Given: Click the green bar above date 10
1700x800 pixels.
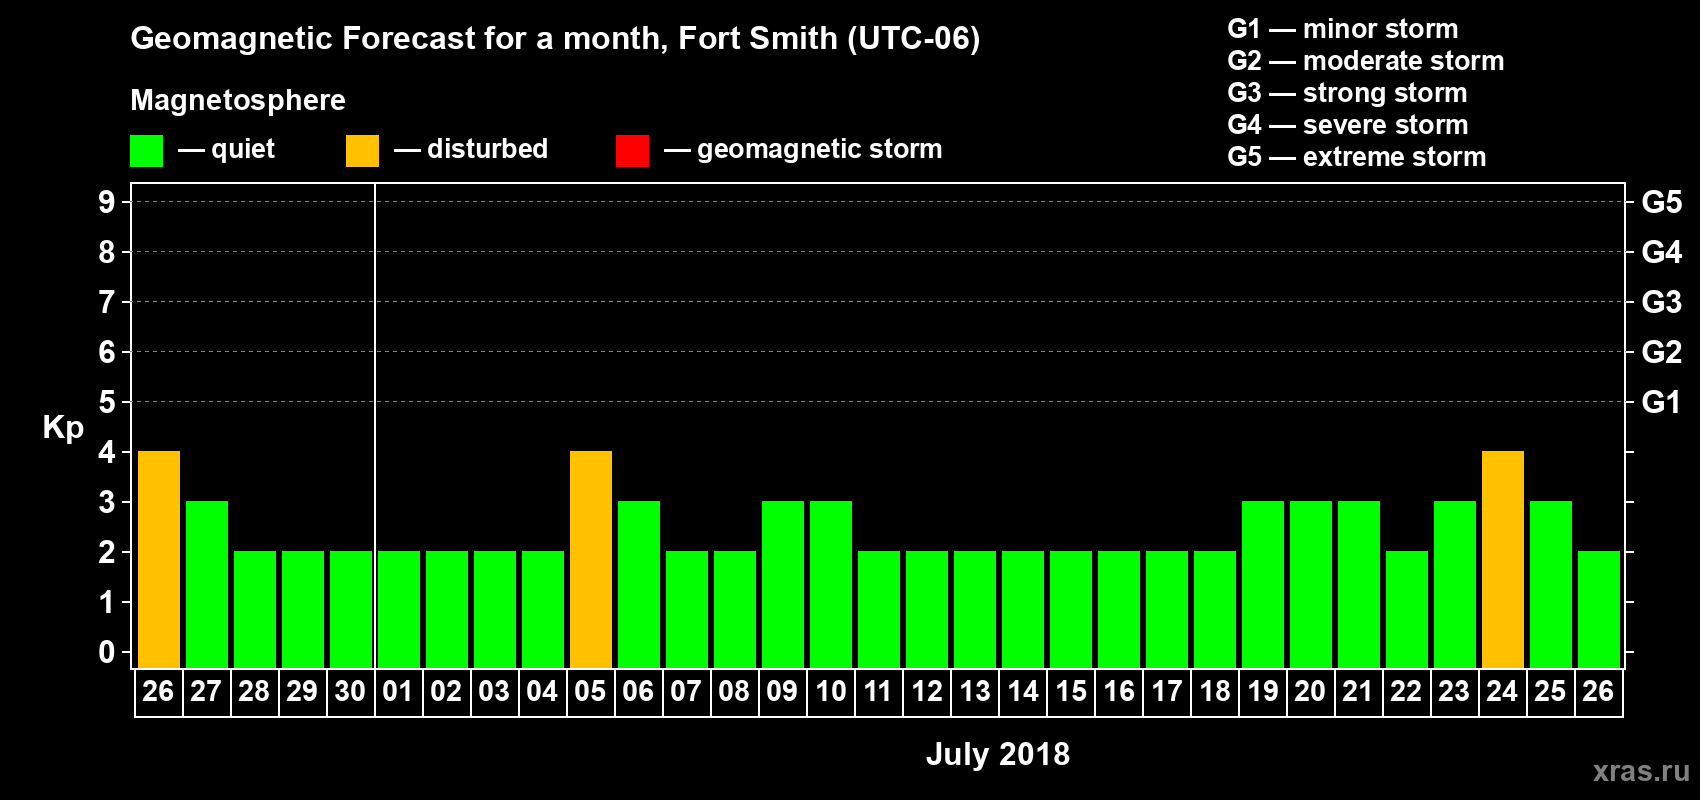Looking at the screenshot, I should point(831,584).
